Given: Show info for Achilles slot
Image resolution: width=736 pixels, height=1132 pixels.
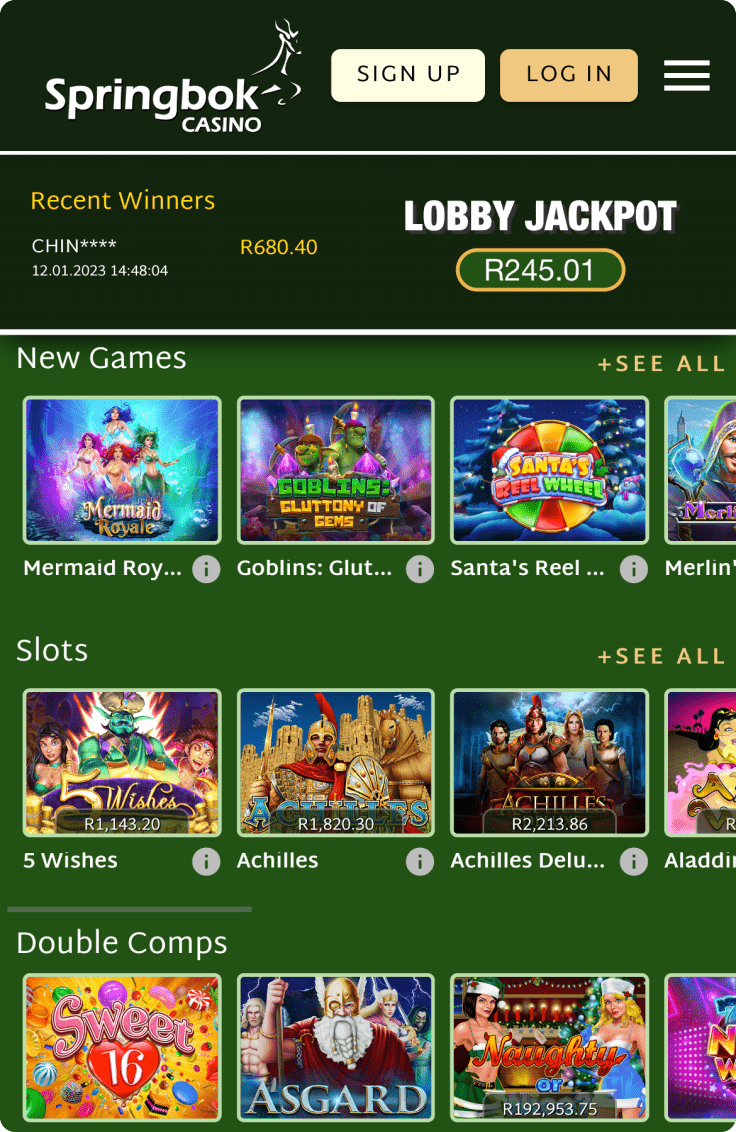Looking at the screenshot, I should pyautogui.click(x=420, y=861).
